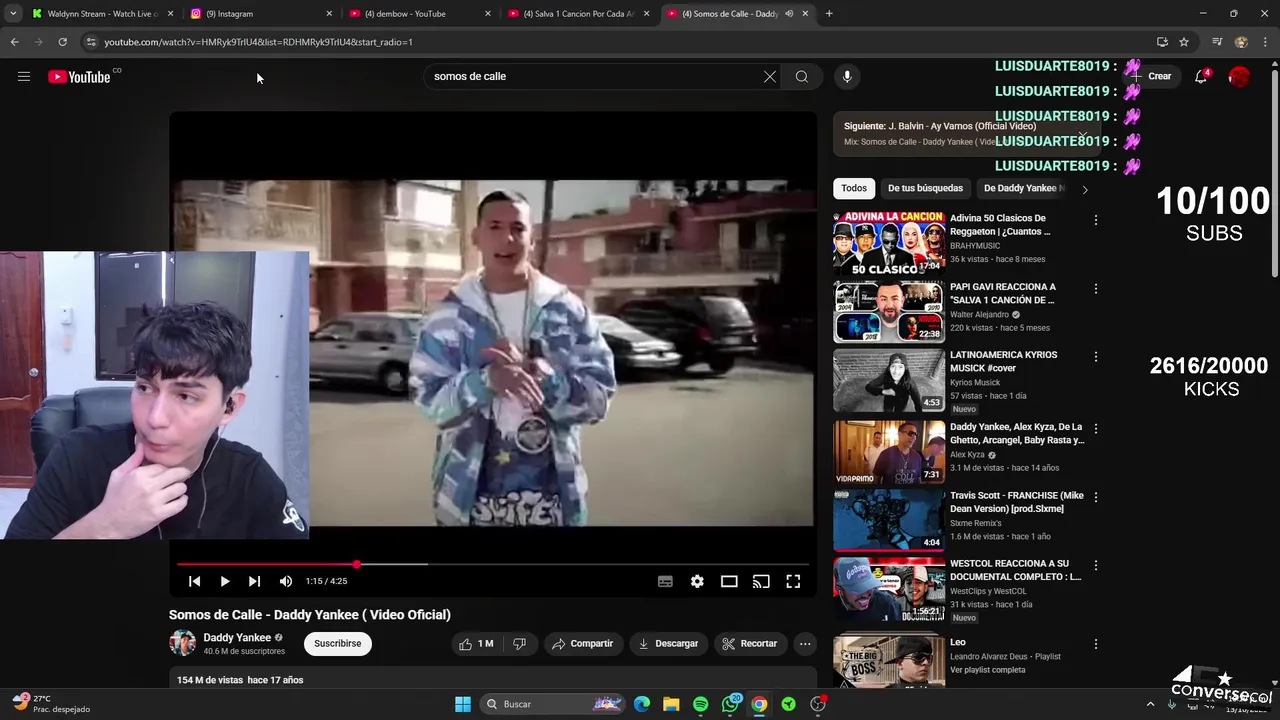Image resolution: width=1280 pixels, height=720 pixels.
Task: Open options for Travis Scott Franchise video
Action: tap(1096, 497)
